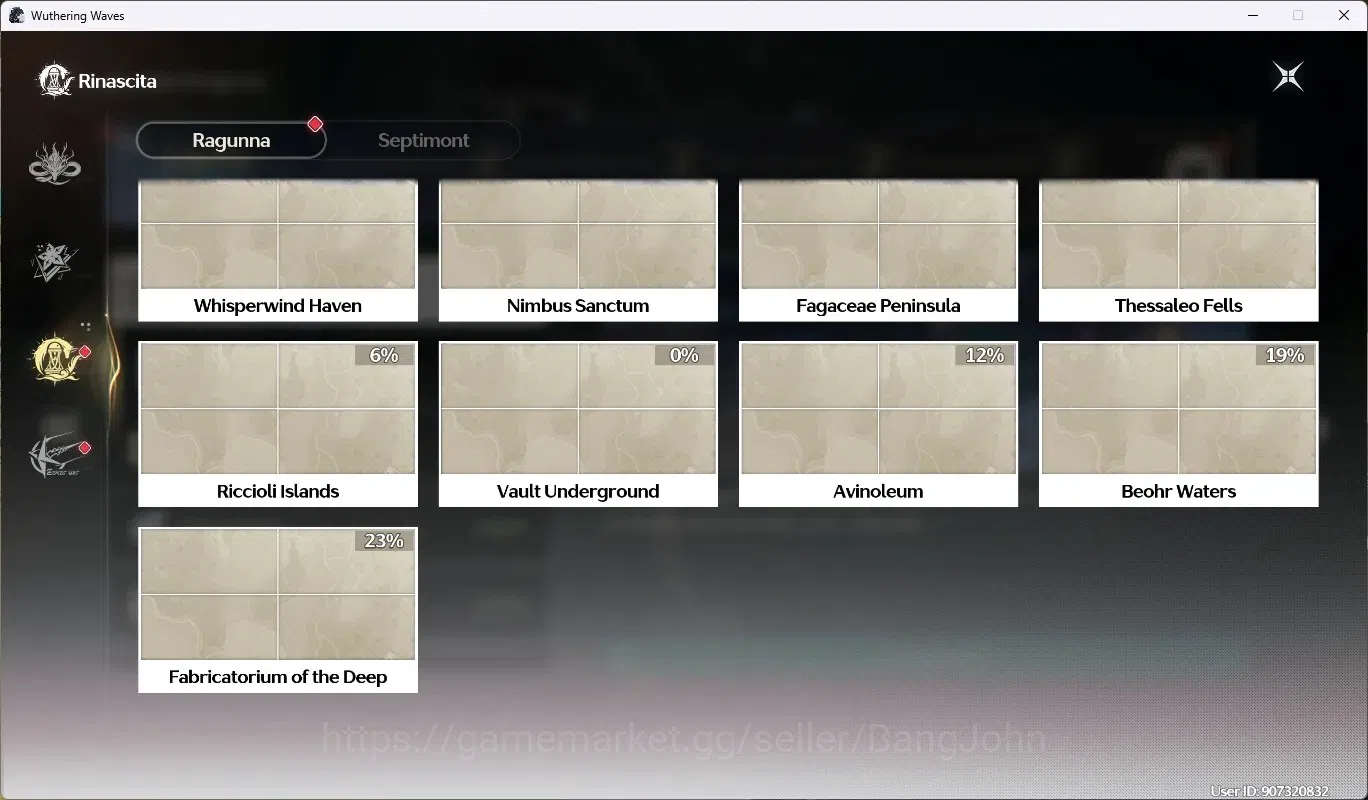Switch to the Ragunna tab
Image resolution: width=1368 pixels, height=800 pixels.
tap(231, 140)
